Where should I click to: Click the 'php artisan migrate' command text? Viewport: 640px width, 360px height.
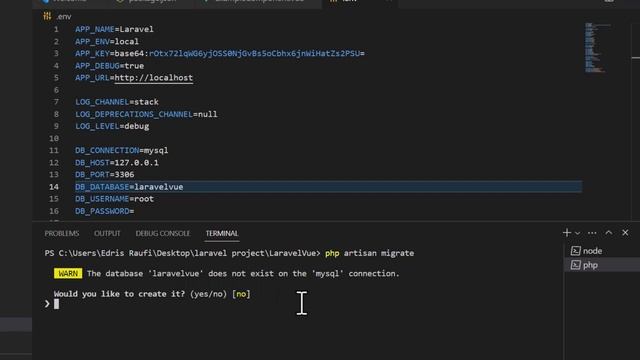pyautogui.click(x=369, y=253)
